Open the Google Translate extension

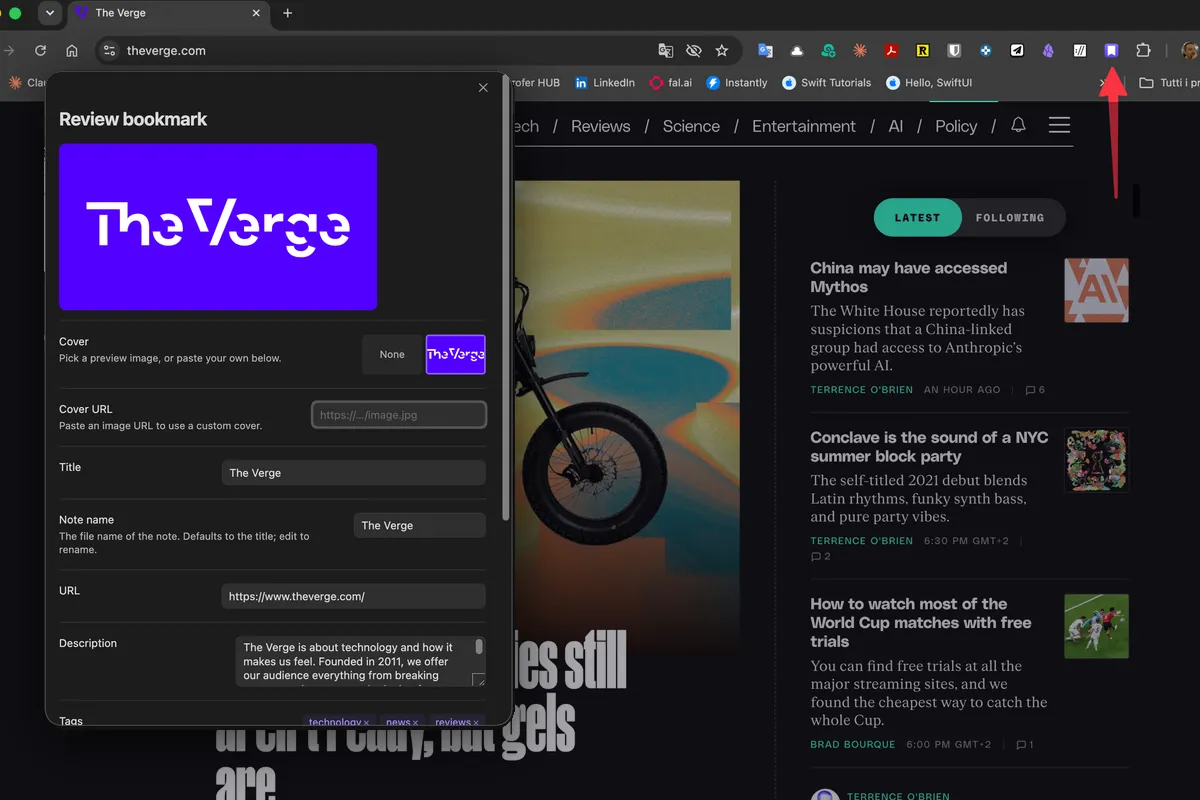[765, 50]
